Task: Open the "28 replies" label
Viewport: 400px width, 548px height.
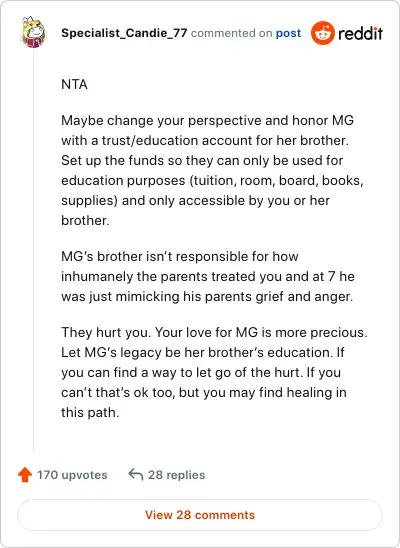Action: (176, 475)
